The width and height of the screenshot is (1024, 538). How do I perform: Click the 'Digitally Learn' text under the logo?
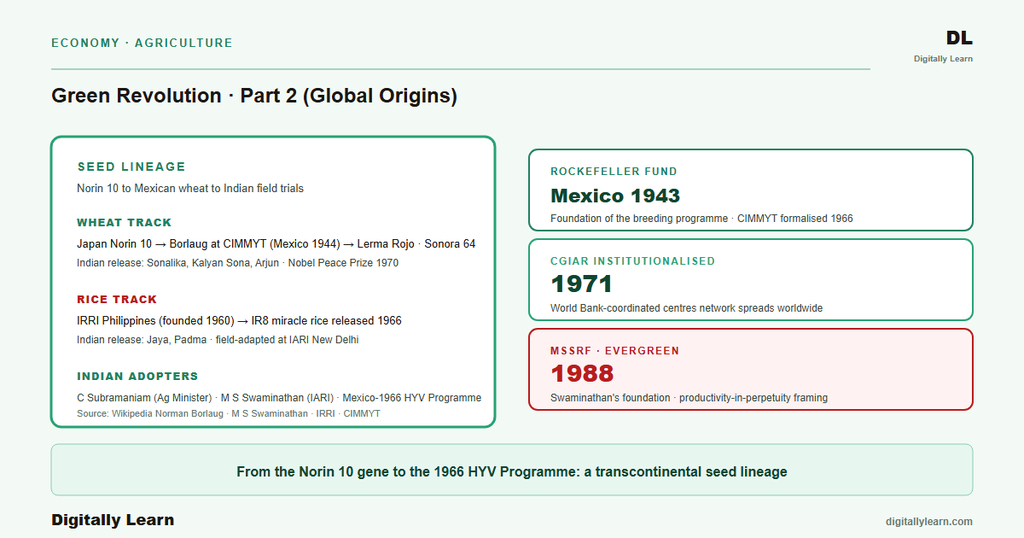click(x=943, y=59)
